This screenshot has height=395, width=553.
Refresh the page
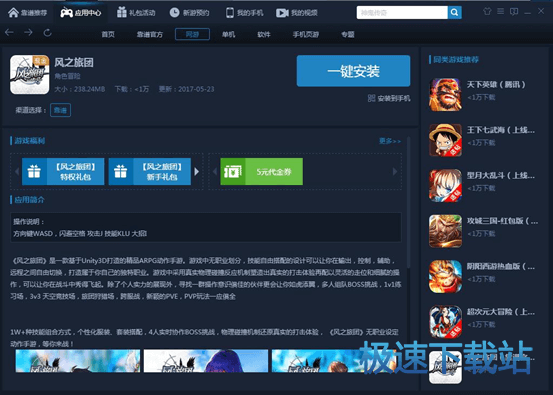pyautogui.click(x=47, y=32)
